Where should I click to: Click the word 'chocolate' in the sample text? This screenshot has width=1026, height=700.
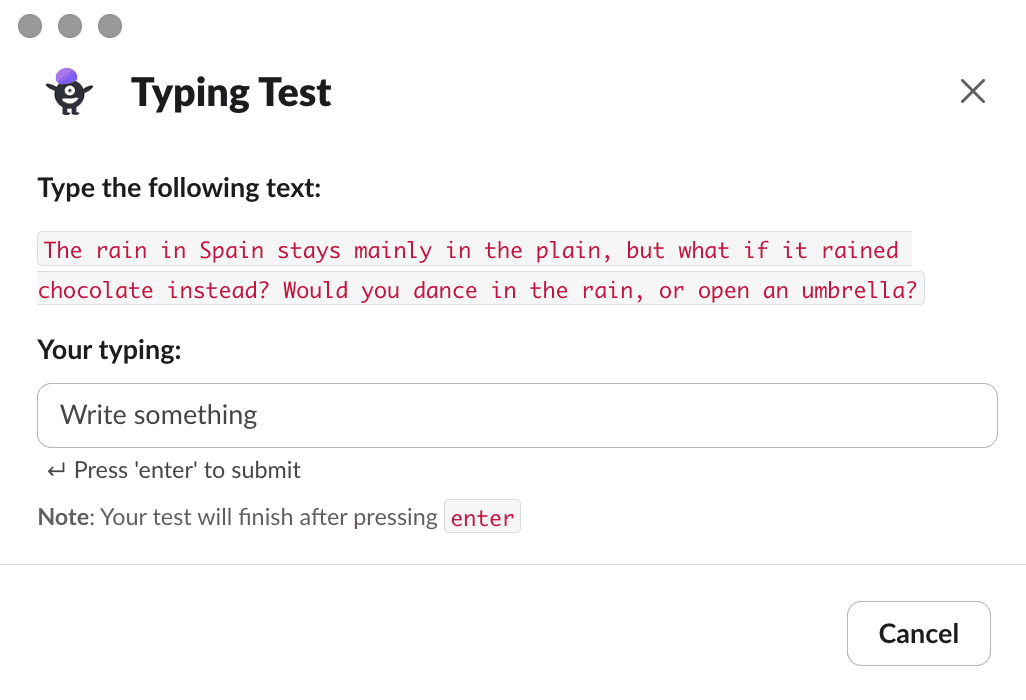tap(96, 290)
